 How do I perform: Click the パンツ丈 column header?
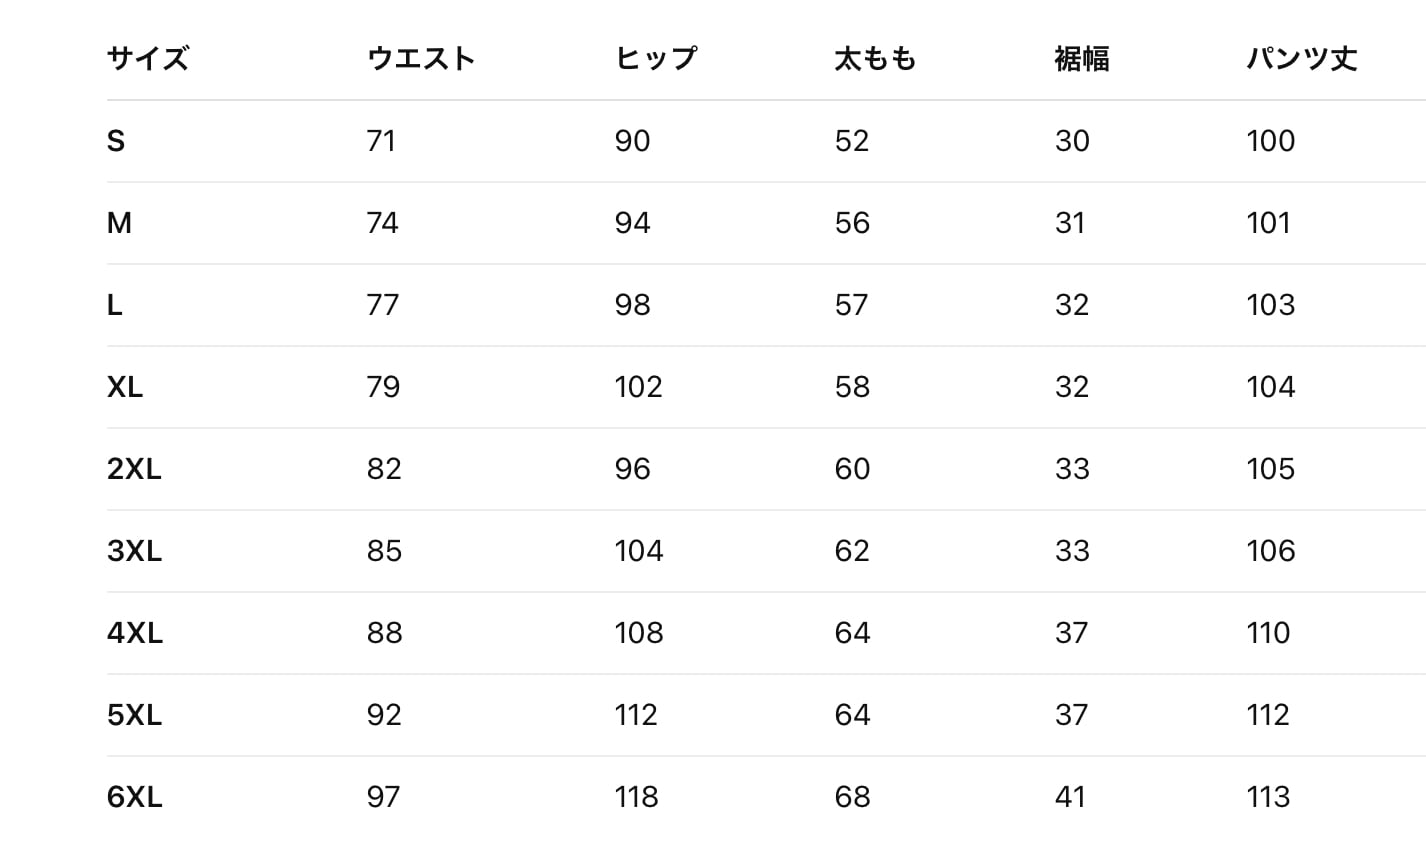click(1301, 59)
